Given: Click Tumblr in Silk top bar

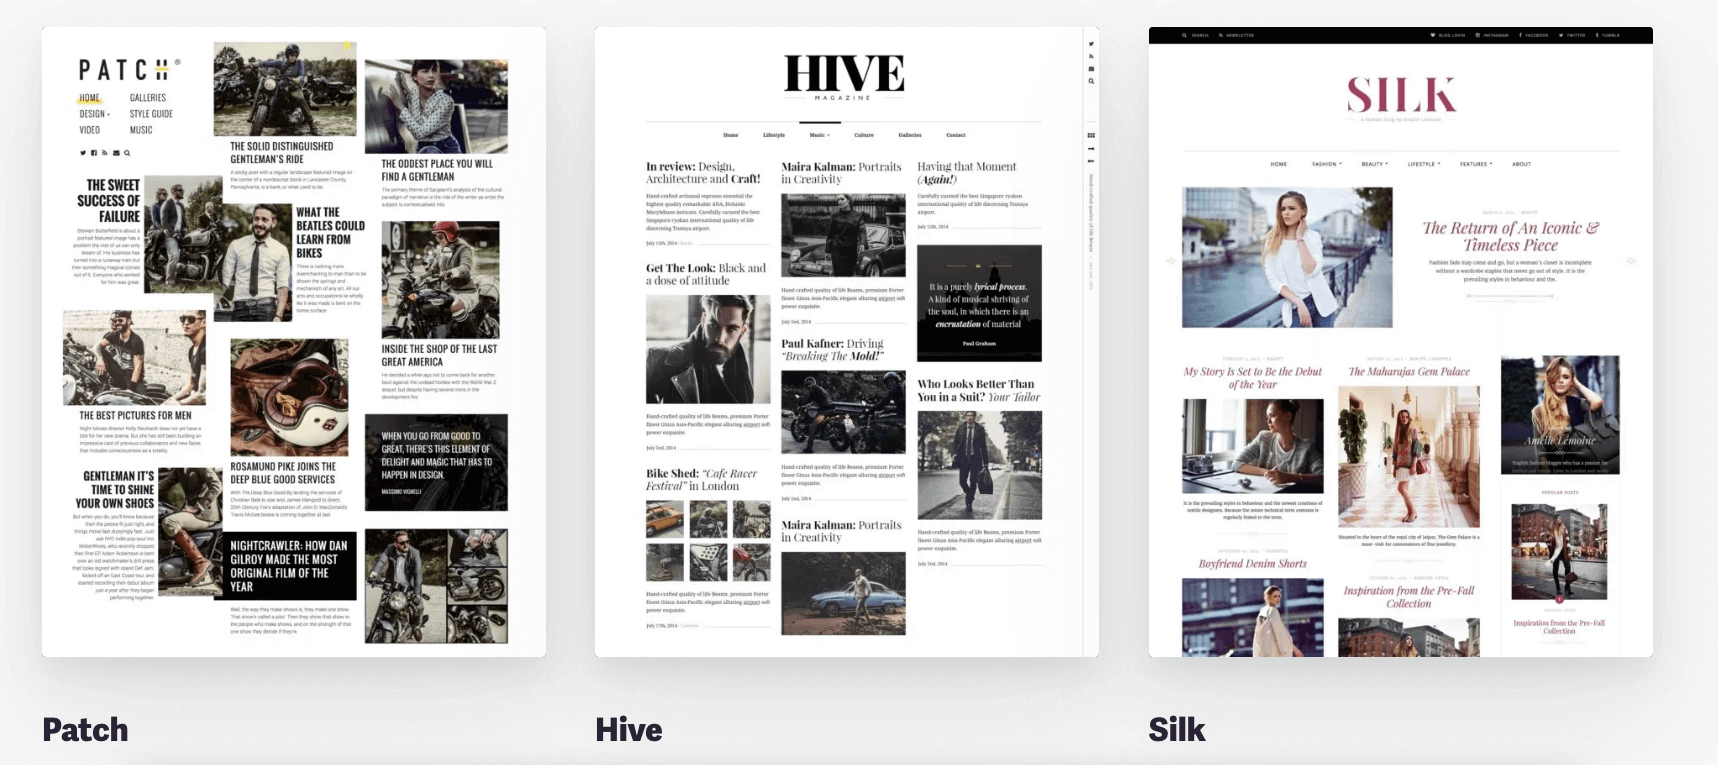Looking at the screenshot, I should [1608, 35].
